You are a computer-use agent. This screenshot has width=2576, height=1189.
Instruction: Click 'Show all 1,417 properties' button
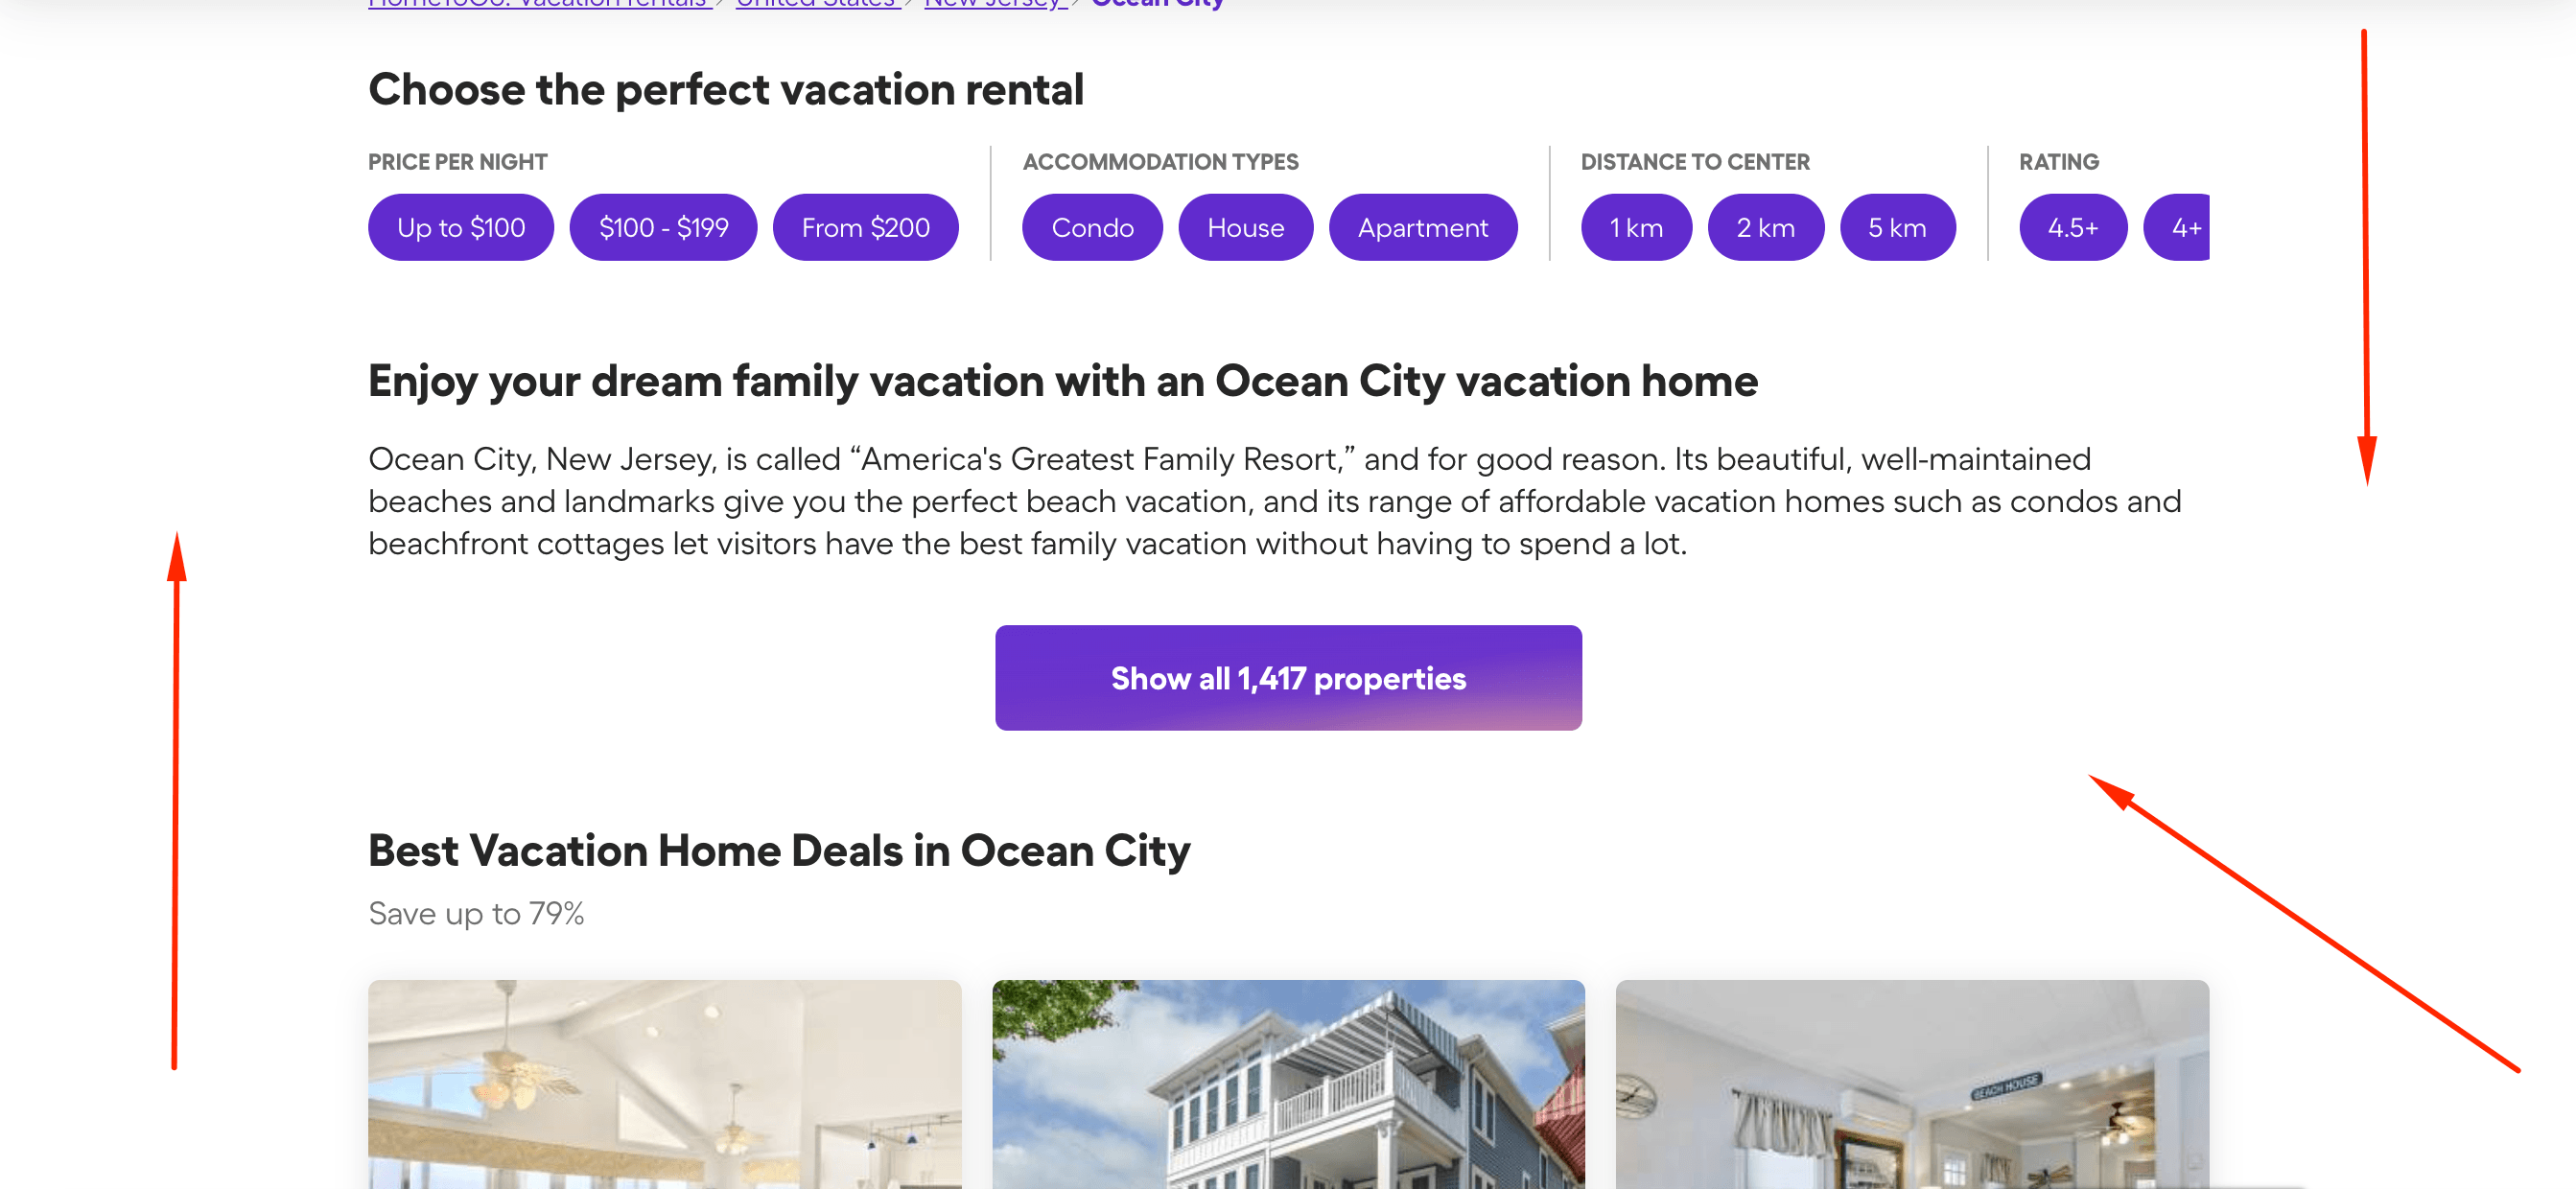[x=1288, y=677]
